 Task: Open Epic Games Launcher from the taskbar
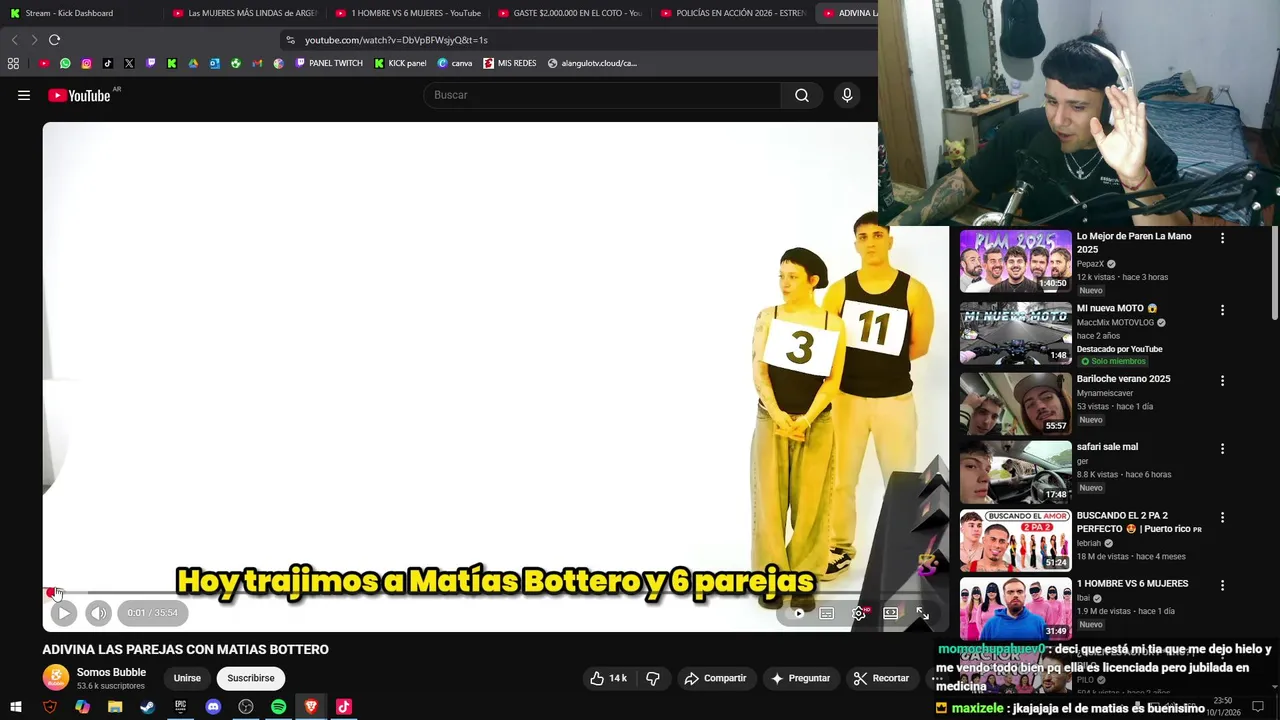(181, 707)
